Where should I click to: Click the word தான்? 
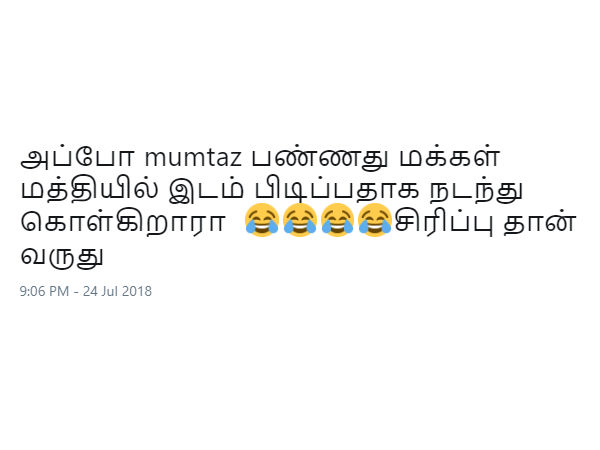[x=540, y=222]
